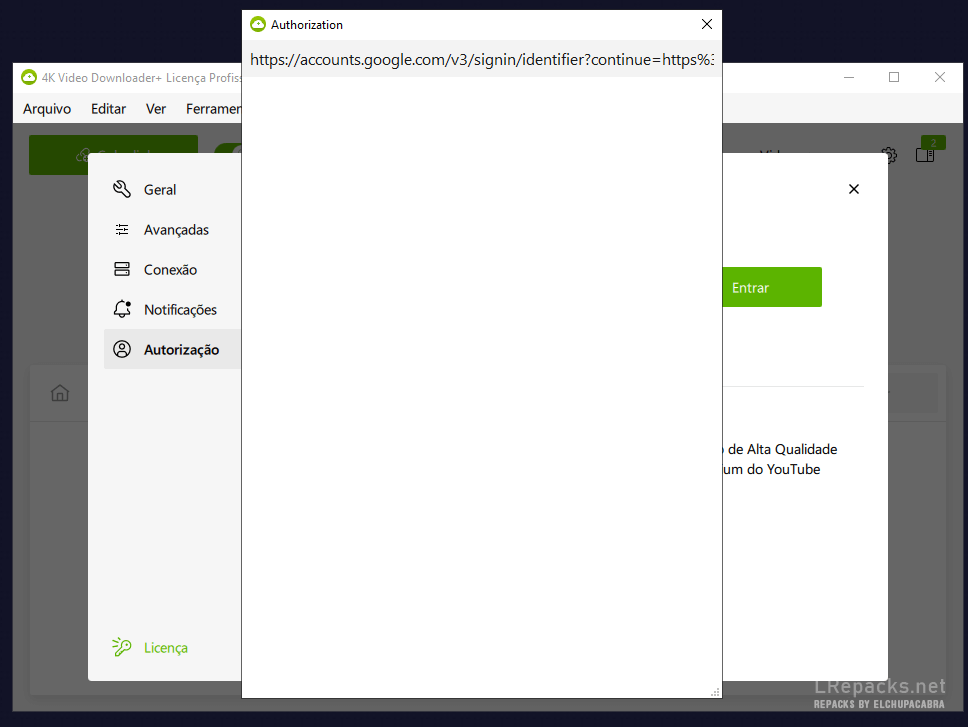Screen dimensions: 968x727
Task: Open the partially hidden Ferramentas menu
Action: click(x=213, y=109)
